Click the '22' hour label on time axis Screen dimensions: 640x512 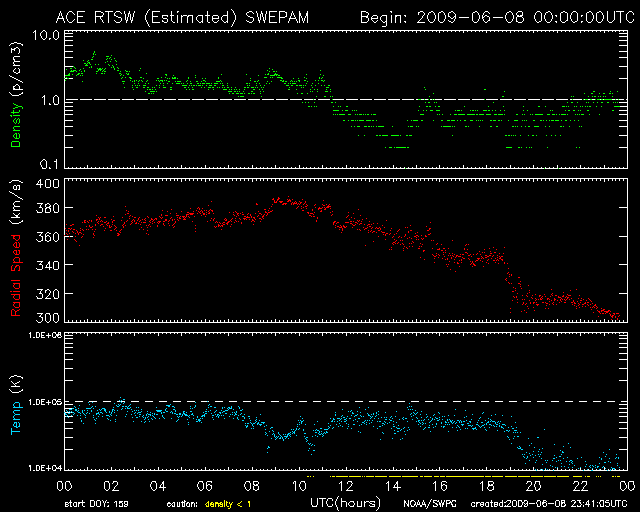point(580,486)
